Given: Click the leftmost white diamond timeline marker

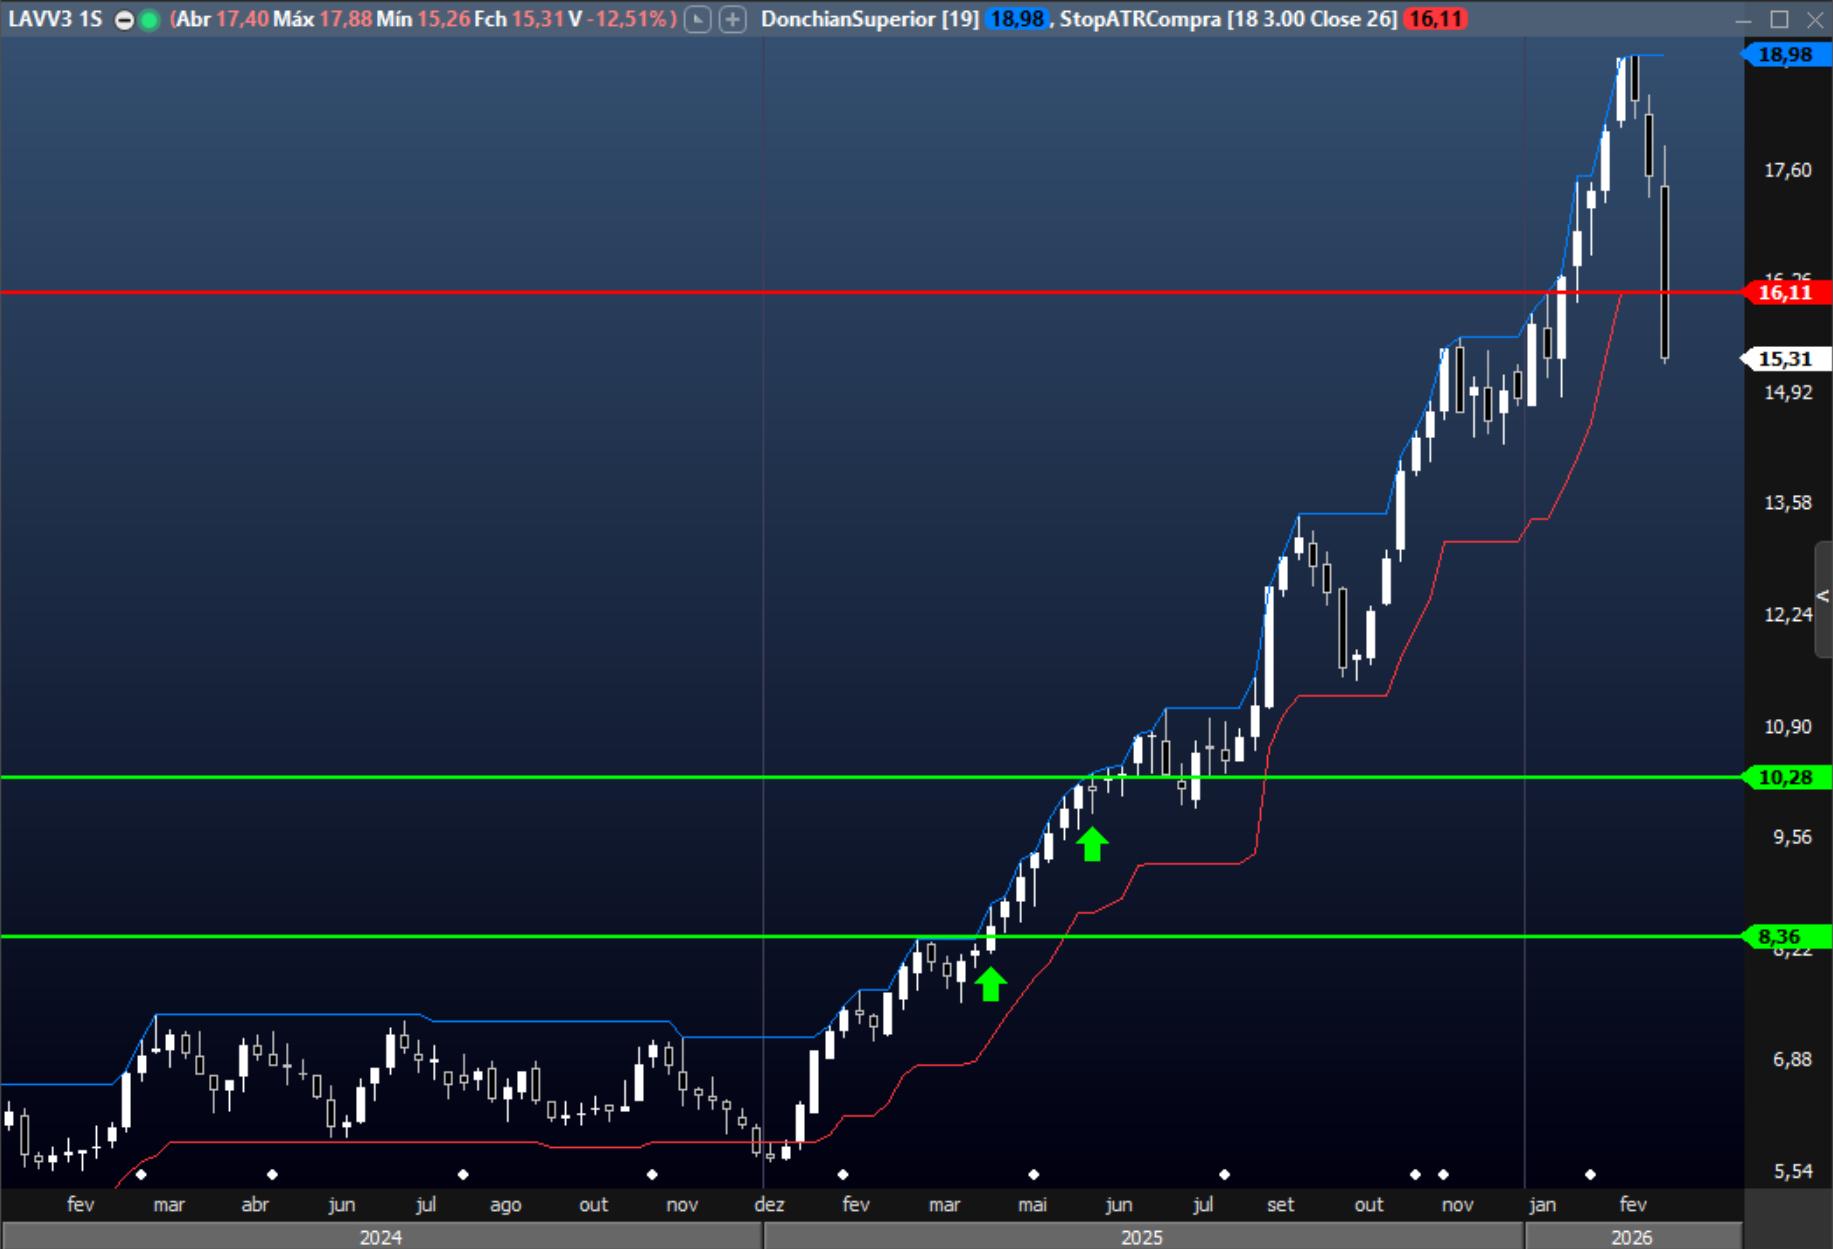Looking at the screenshot, I should click(141, 1174).
